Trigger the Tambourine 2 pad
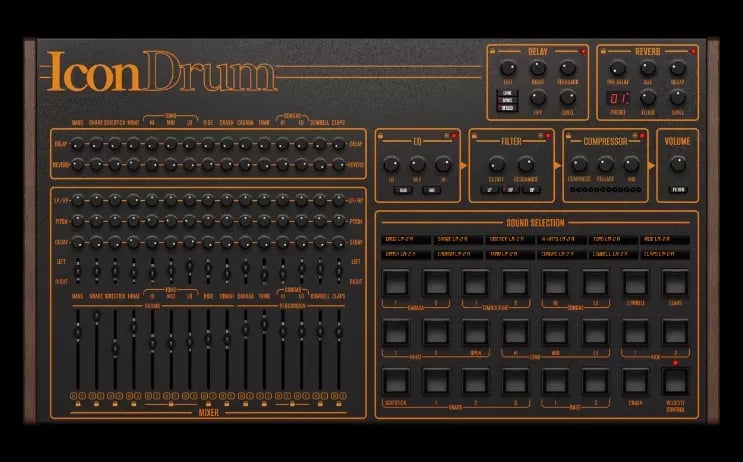This screenshot has width=743, height=462. (x=516, y=283)
